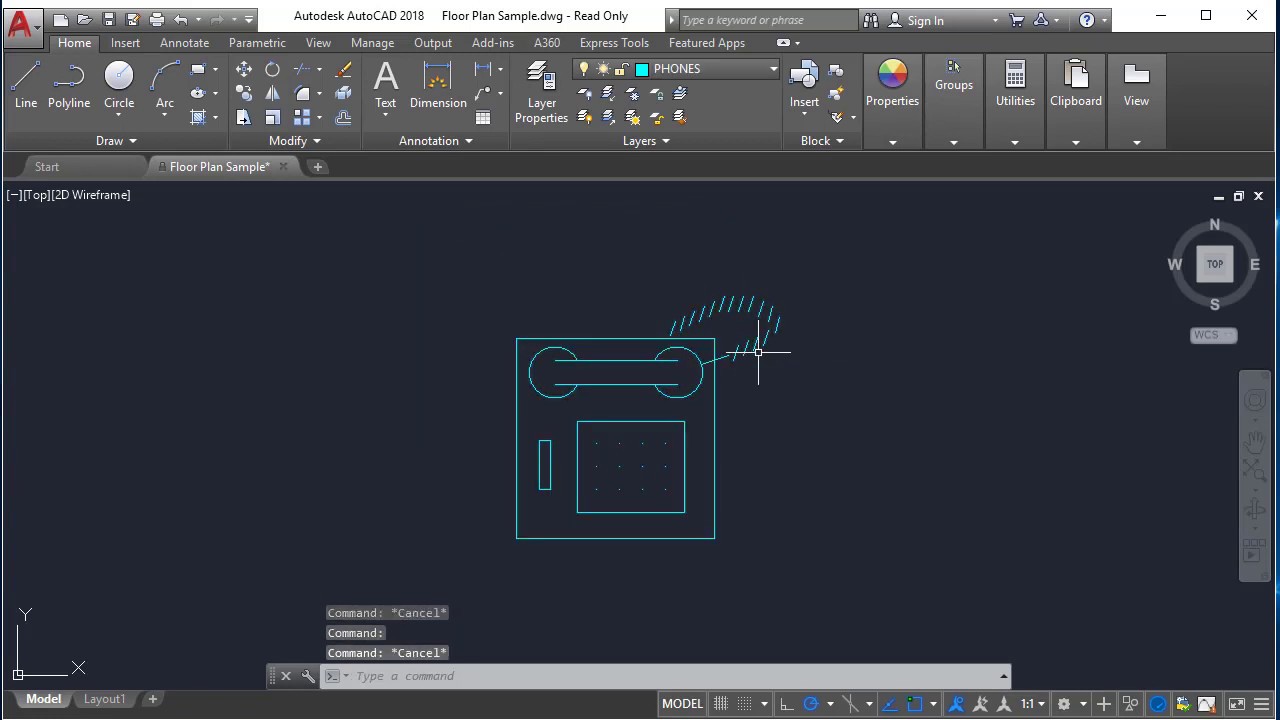
Task: Click the MODEL space button
Action: point(682,704)
